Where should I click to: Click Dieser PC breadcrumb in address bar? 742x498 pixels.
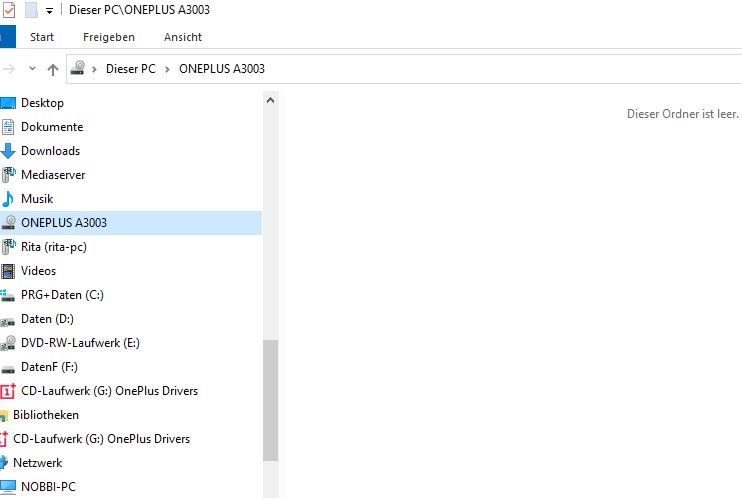click(131, 69)
